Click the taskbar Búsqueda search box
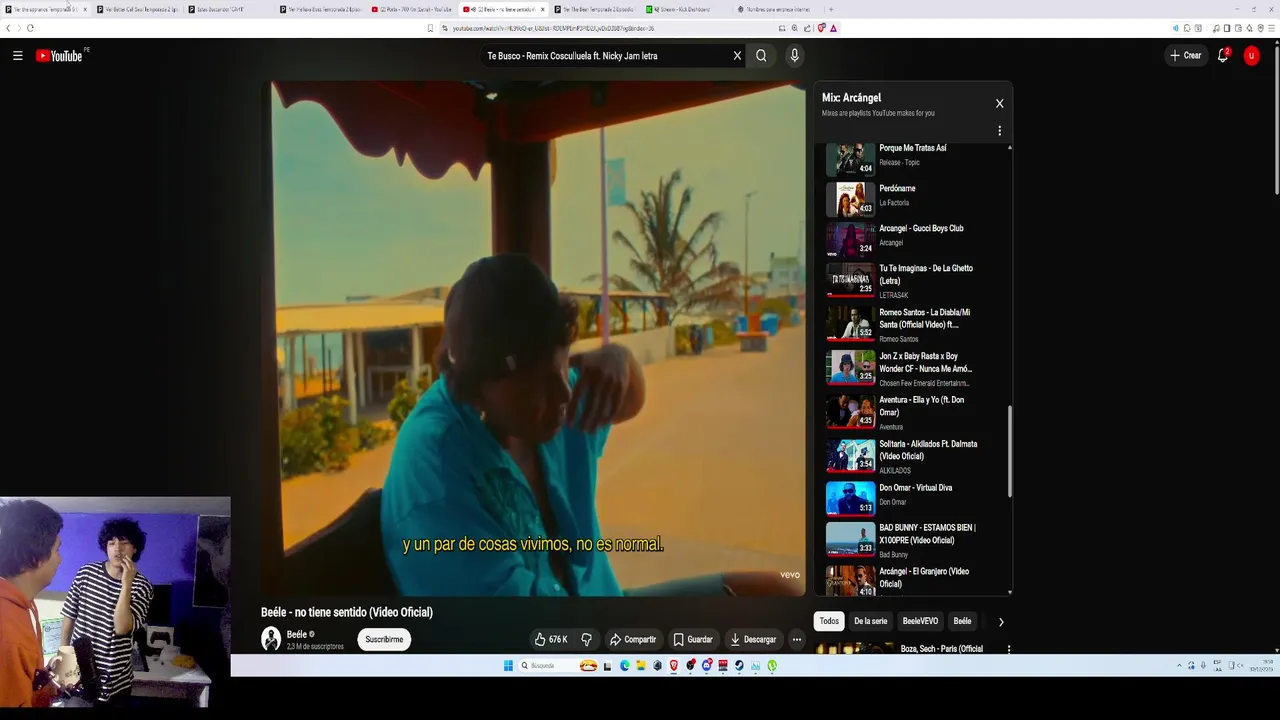The image size is (1280, 720). [x=558, y=666]
